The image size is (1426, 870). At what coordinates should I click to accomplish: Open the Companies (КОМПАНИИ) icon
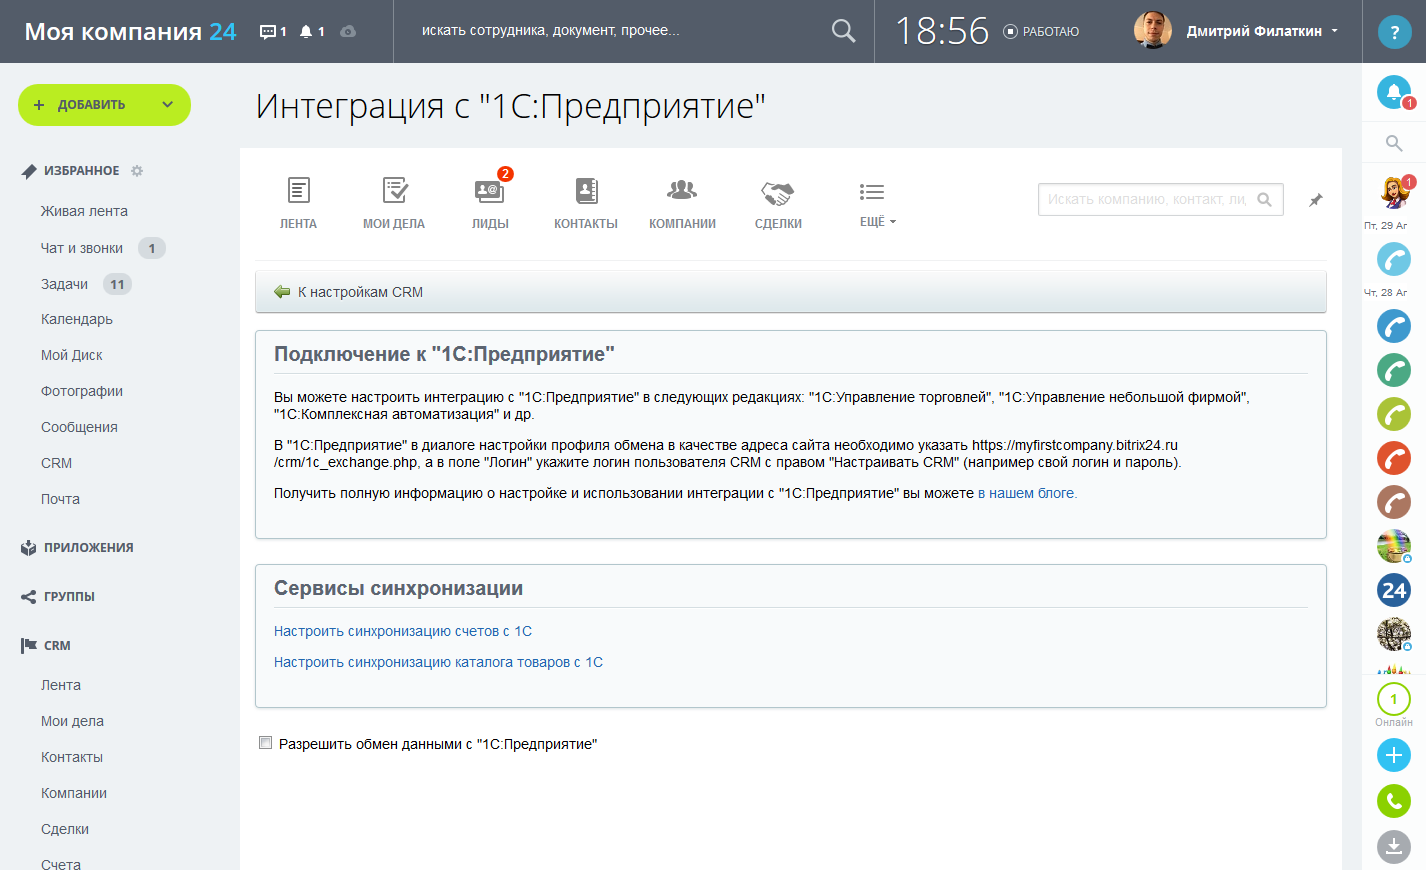682,192
